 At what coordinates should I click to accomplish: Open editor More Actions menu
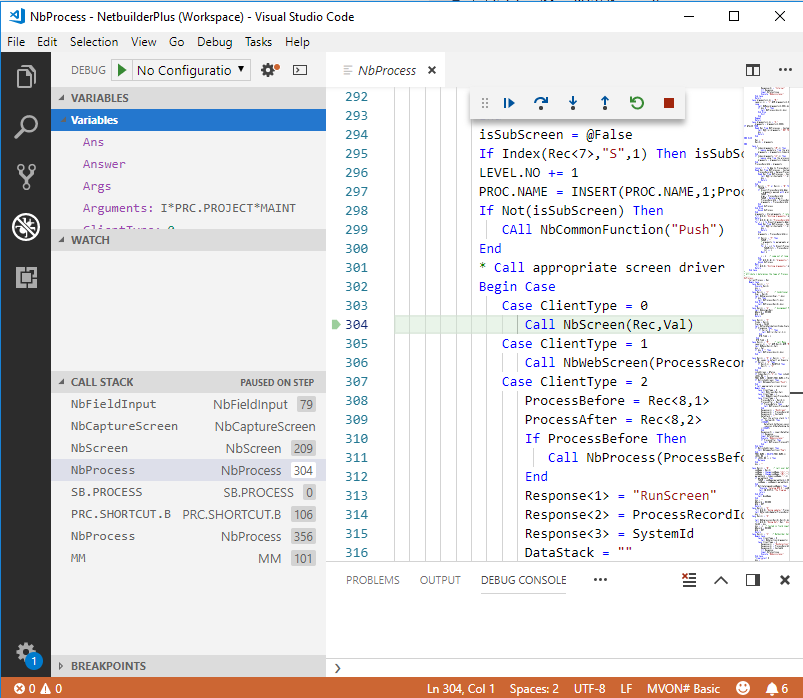[x=785, y=70]
